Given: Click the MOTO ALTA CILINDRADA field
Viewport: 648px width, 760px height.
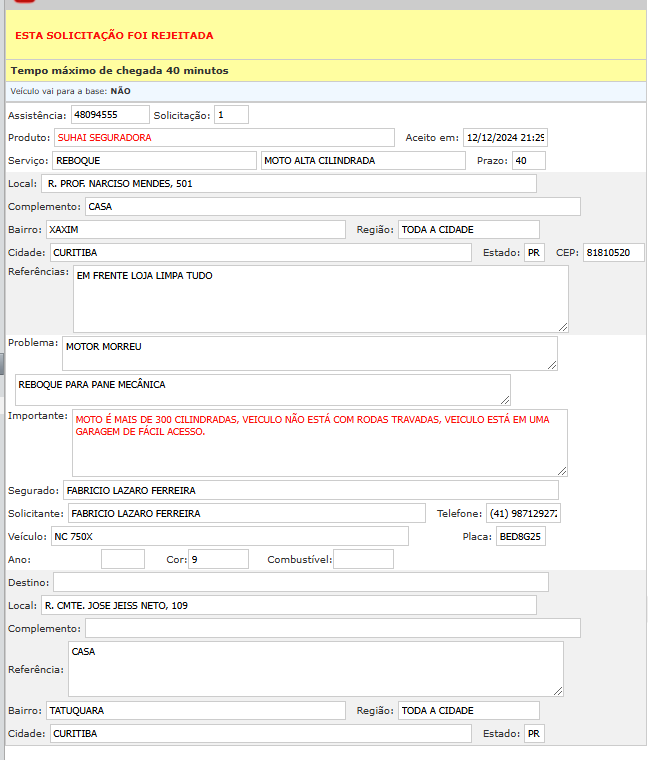Looking at the screenshot, I should [x=362, y=161].
